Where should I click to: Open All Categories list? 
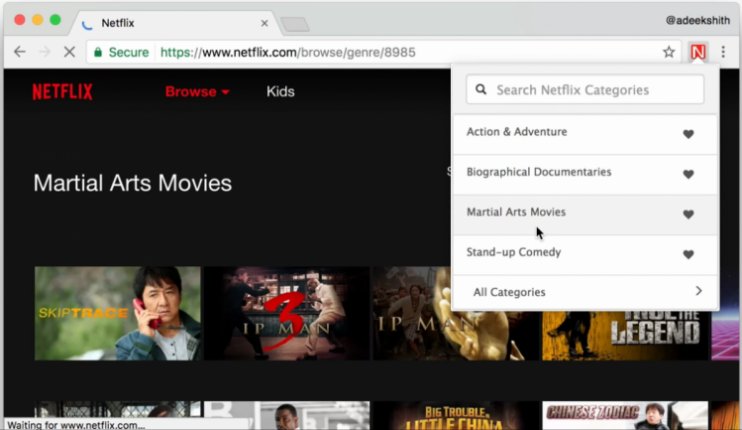[x=585, y=292]
